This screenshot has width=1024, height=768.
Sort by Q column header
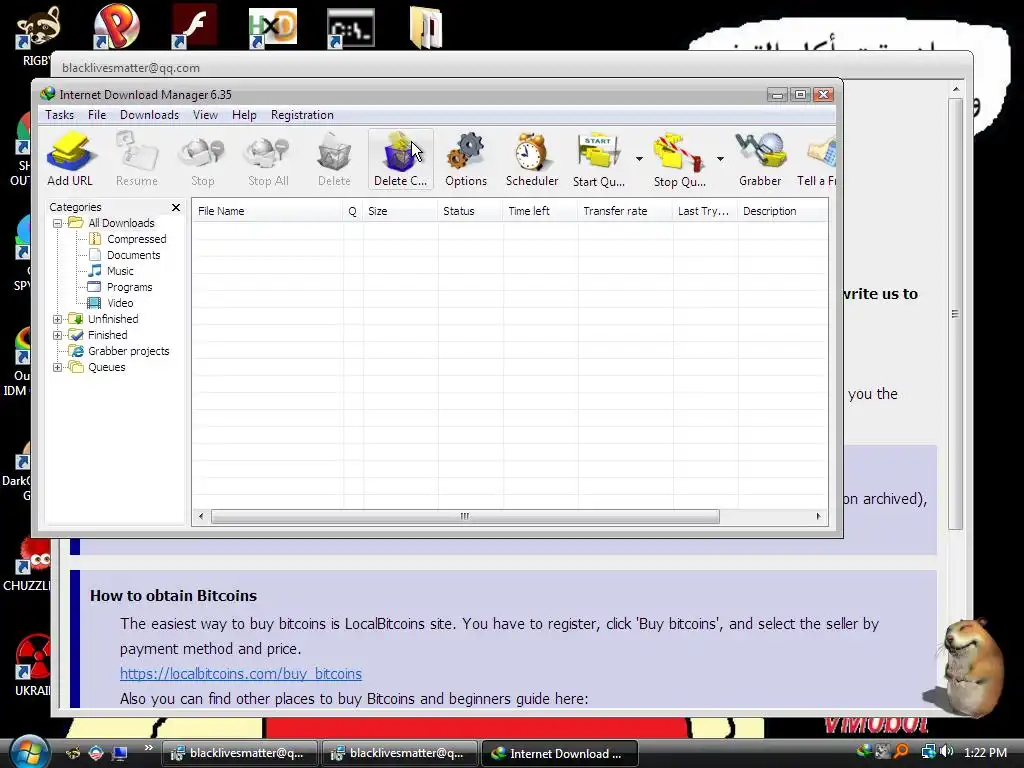(x=353, y=211)
